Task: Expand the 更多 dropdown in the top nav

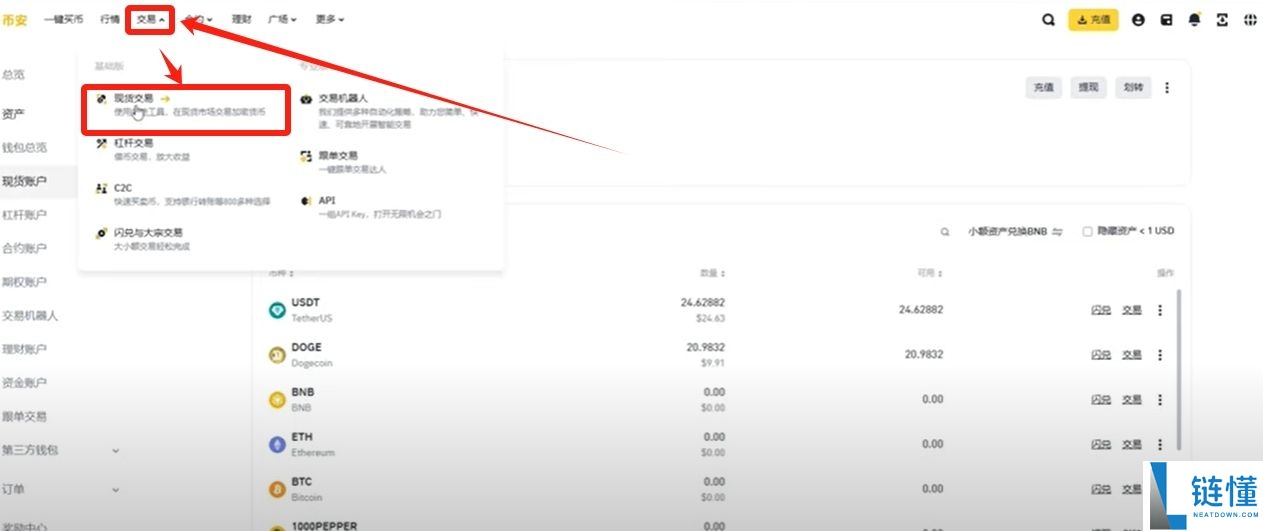Action: click(329, 19)
